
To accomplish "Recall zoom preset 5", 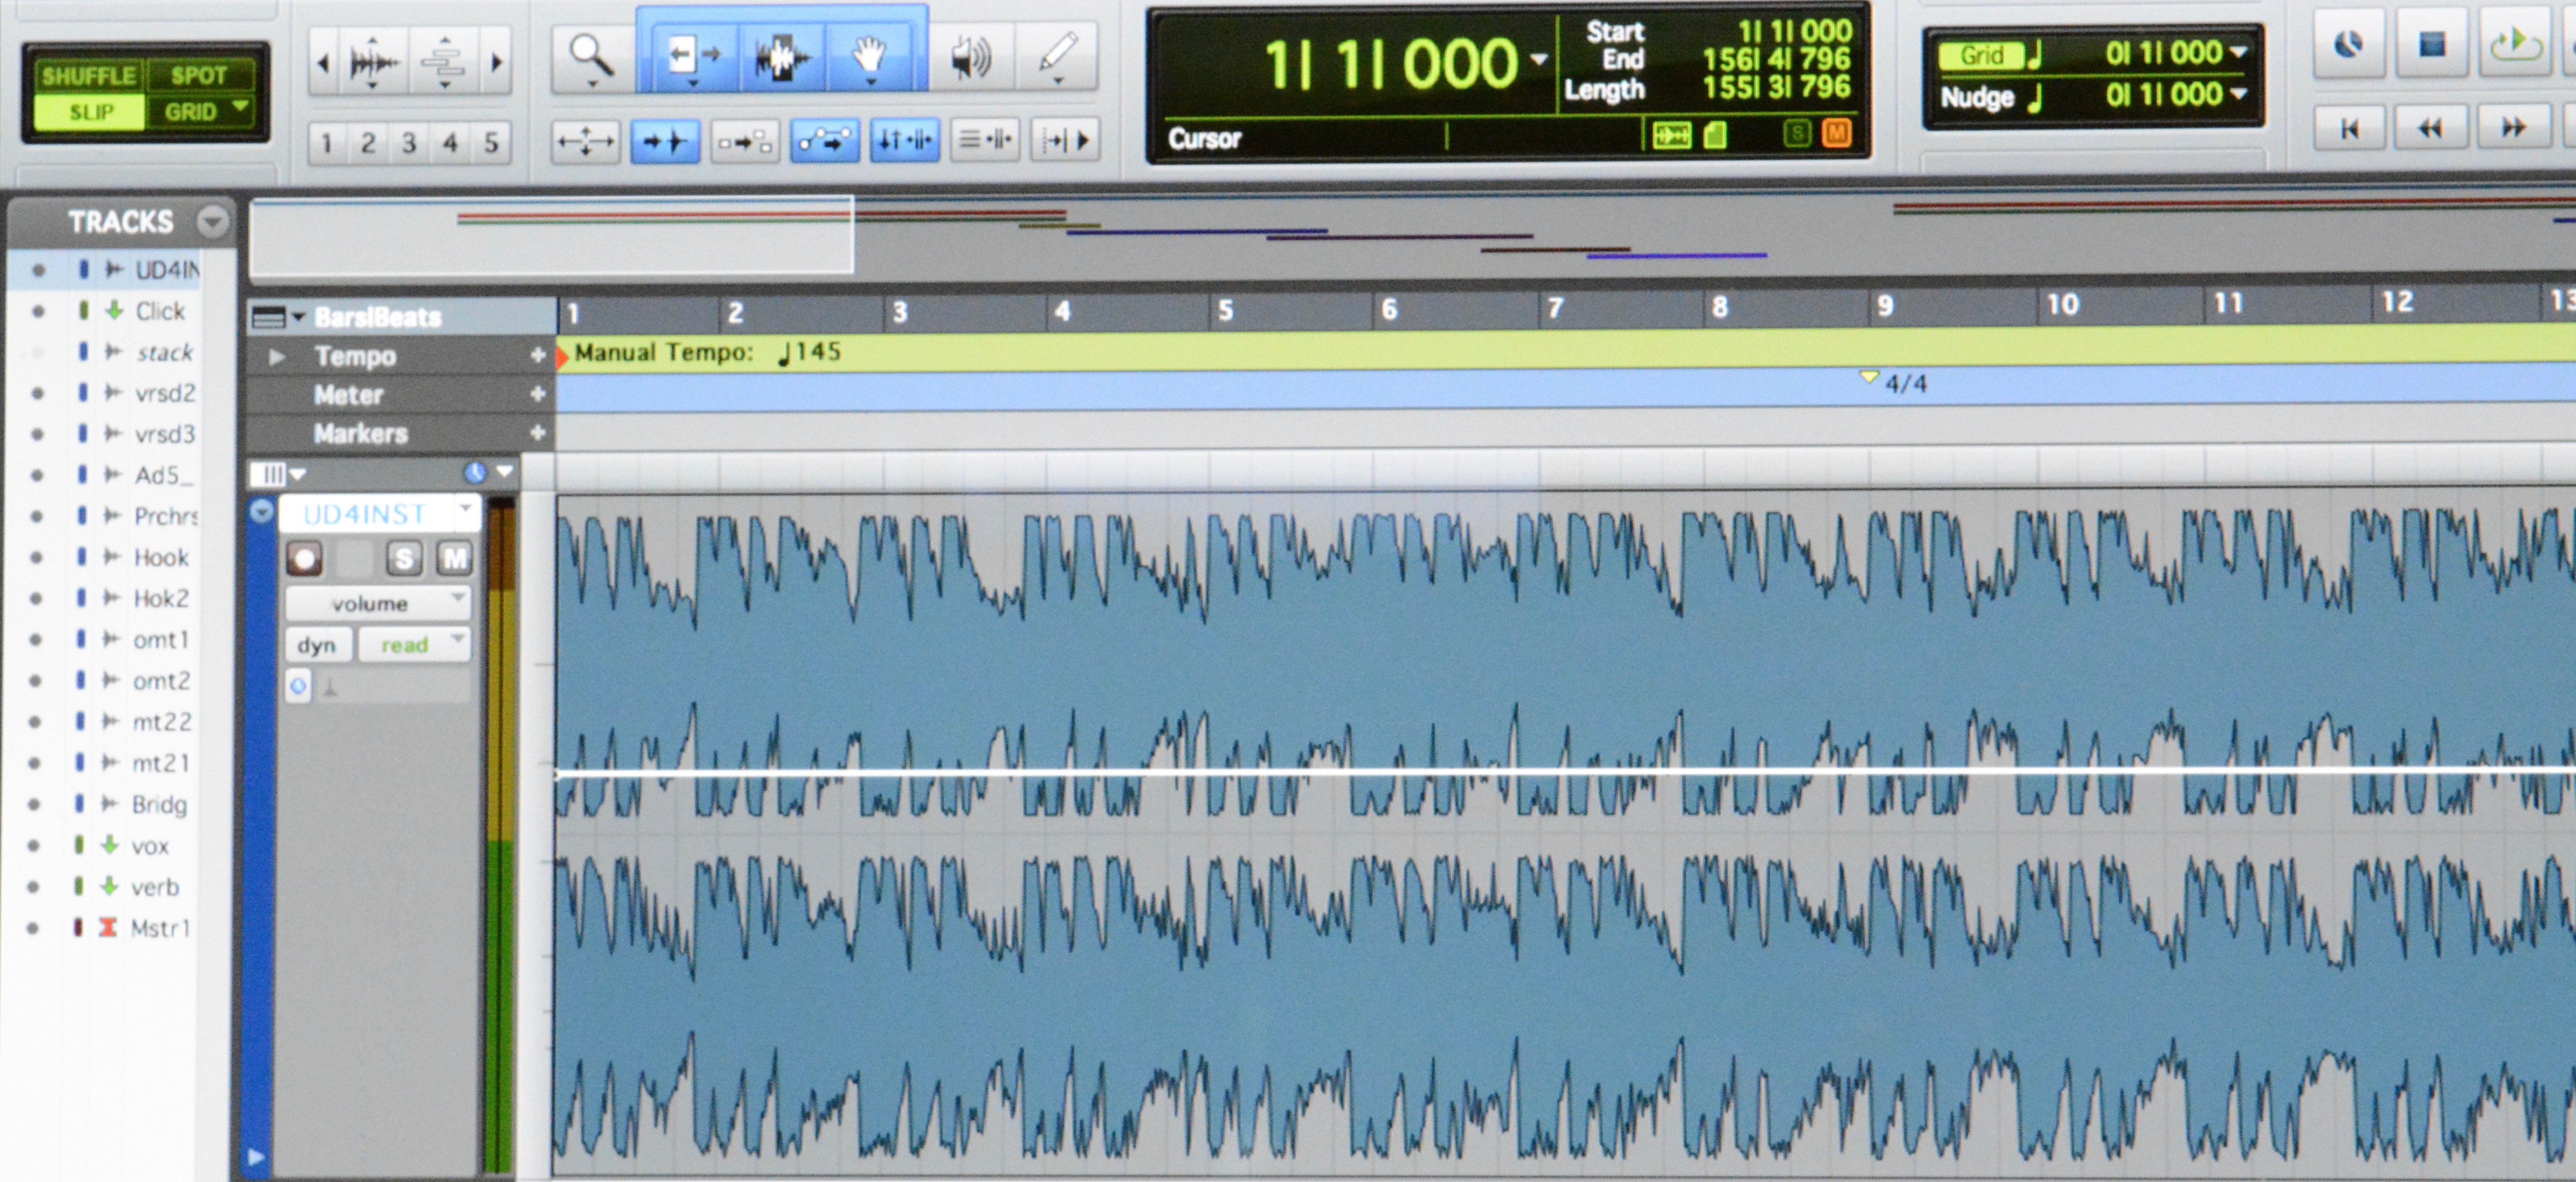I will [491, 143].
